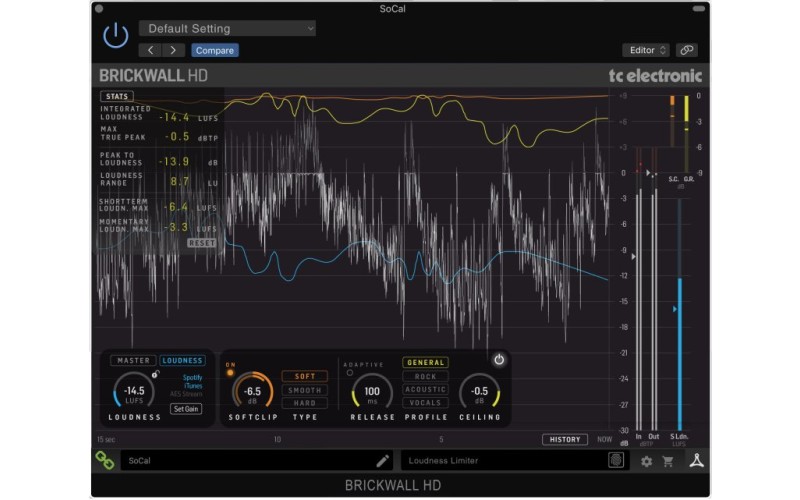Click the fingerprint icon in the footer
This screenshot has width=800, height=500.
(616, 461)
